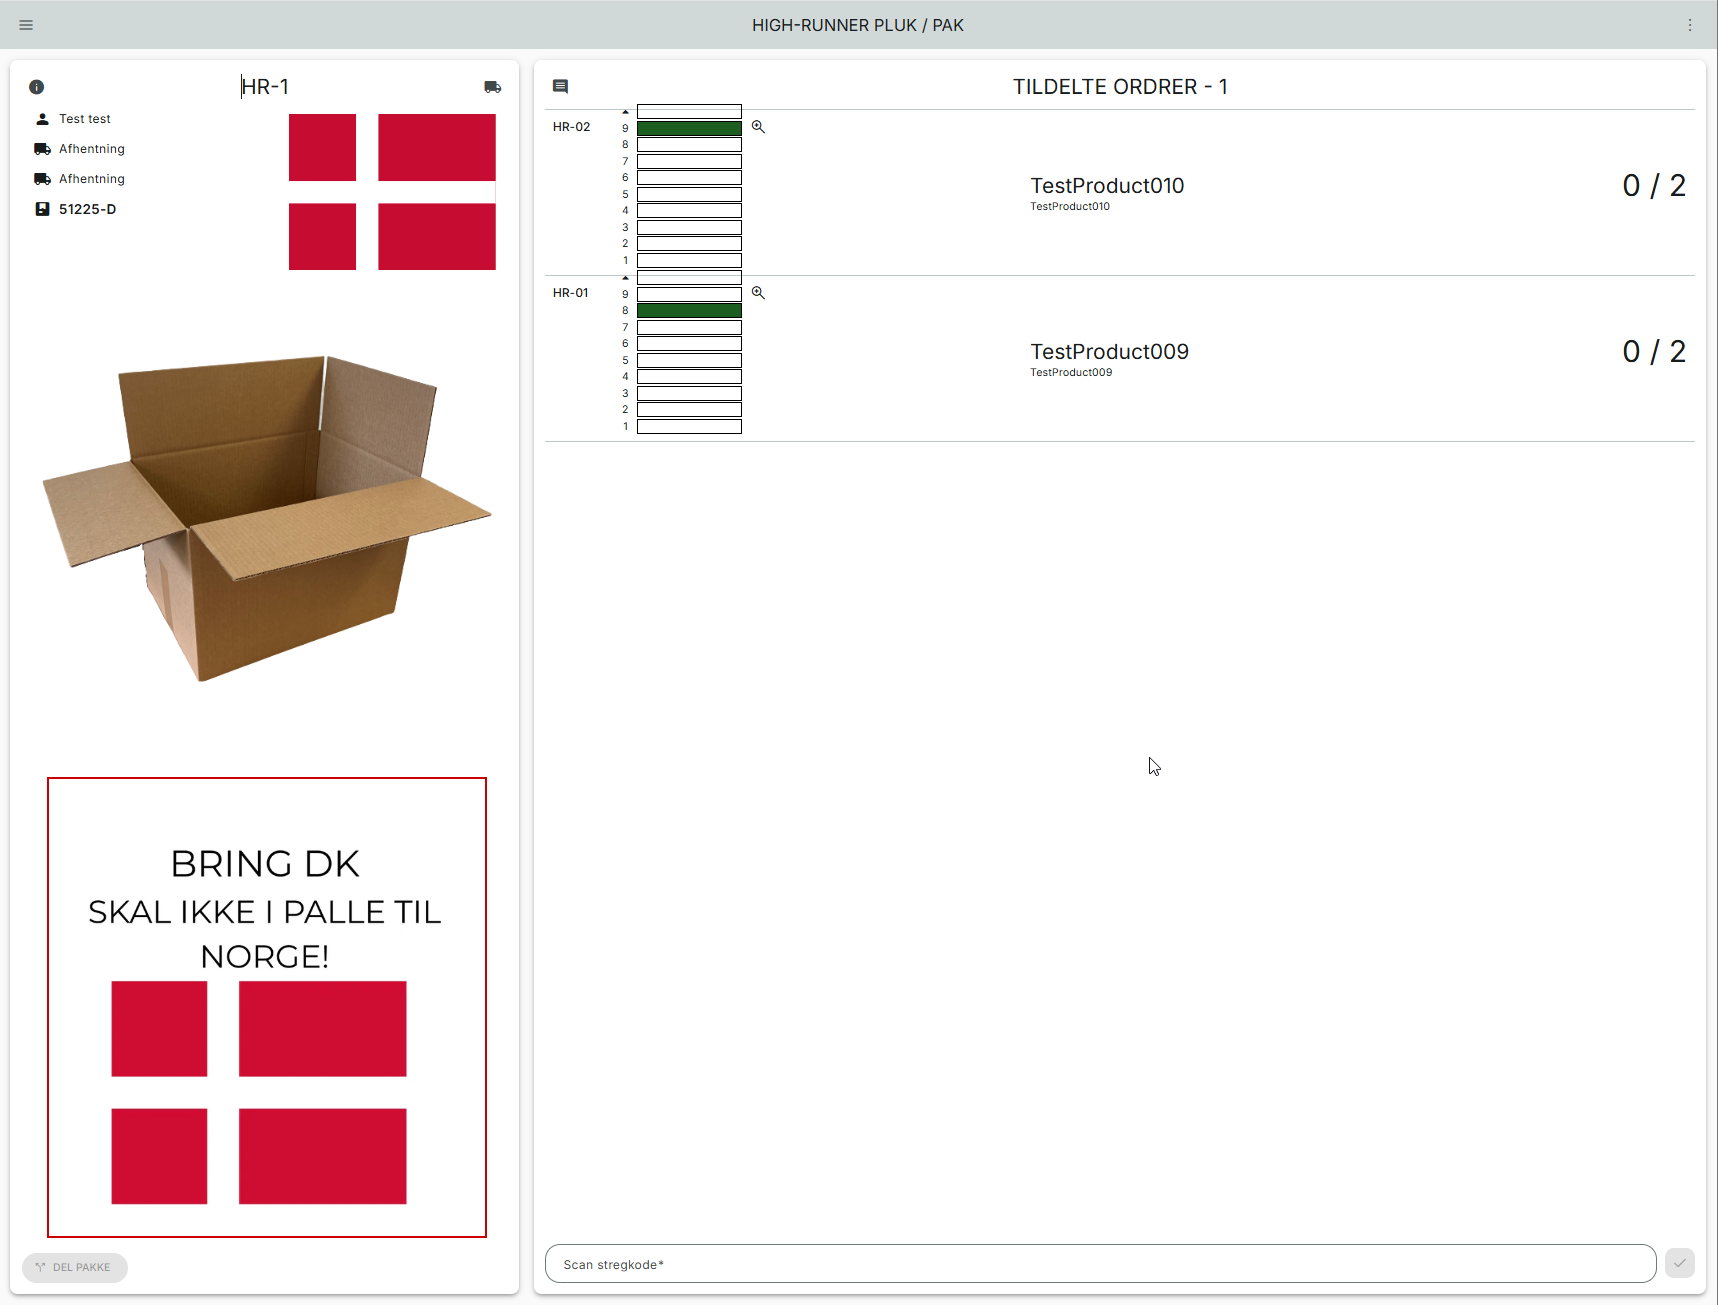Focus the Scan stregkode input field
The image size is (1718, 1305).
[x=1100, y=1264]
